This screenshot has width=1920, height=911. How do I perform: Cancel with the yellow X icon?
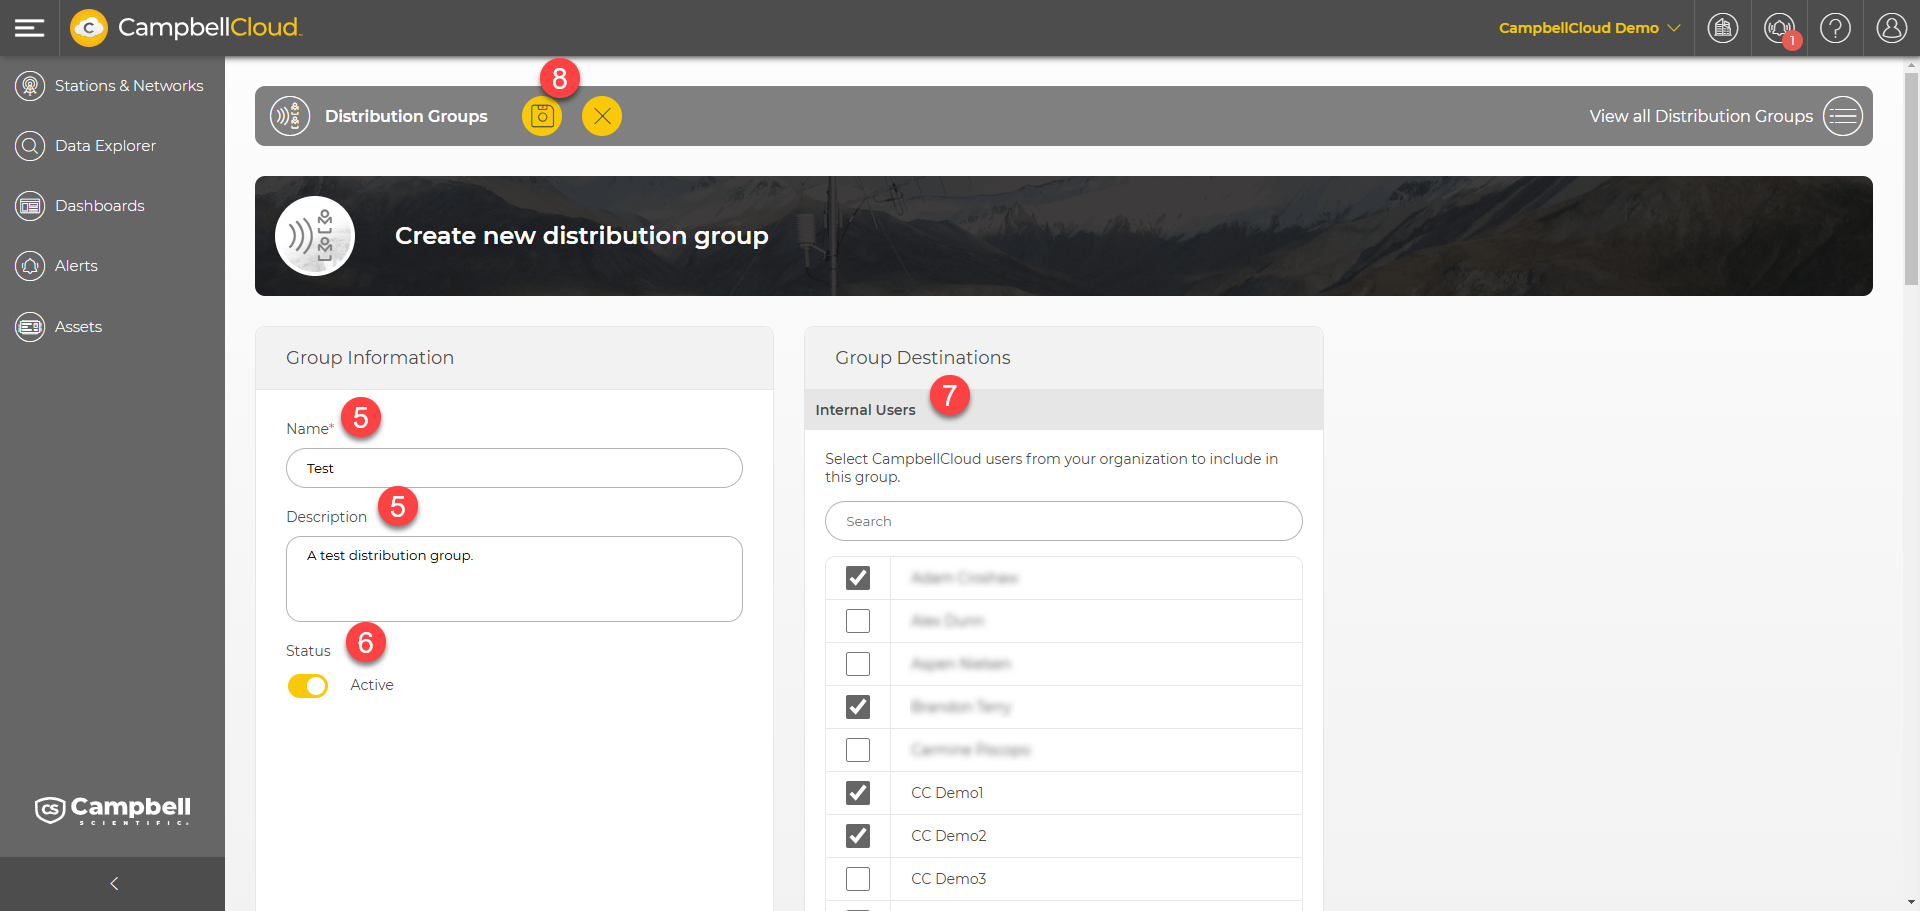pyautogui.click(x=602, y=116)
